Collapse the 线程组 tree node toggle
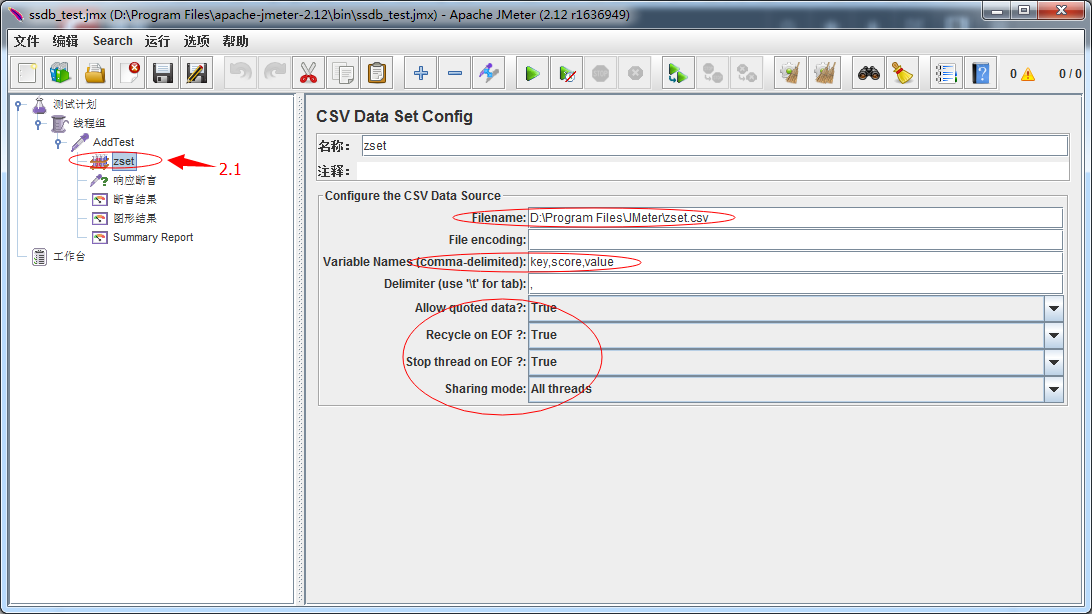The height and width of the screenshot is (614, 1092). [x=39, y=124]
